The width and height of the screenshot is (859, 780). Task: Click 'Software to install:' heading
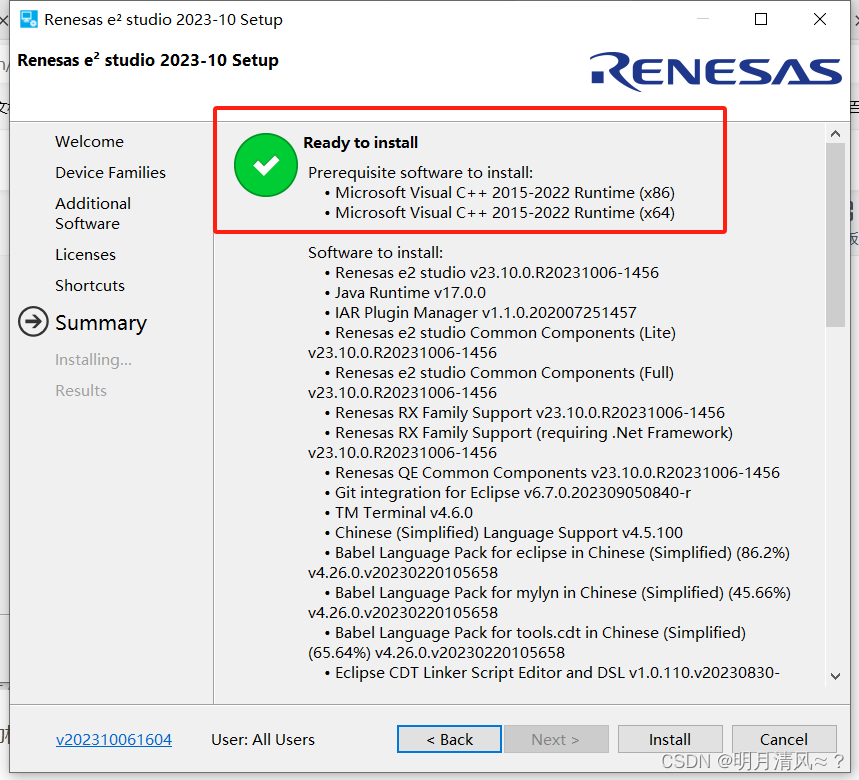click(375, 253)
